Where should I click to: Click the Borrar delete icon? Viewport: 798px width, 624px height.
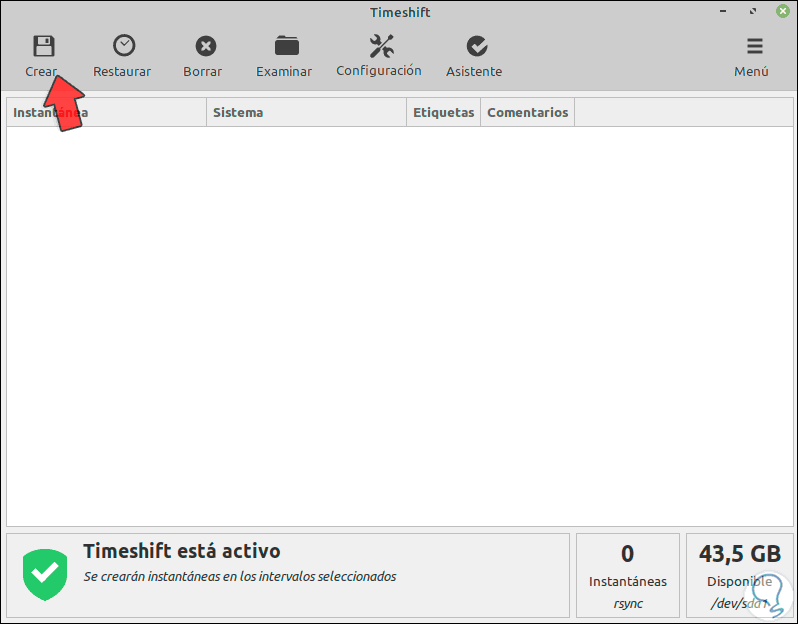(206, 46)
